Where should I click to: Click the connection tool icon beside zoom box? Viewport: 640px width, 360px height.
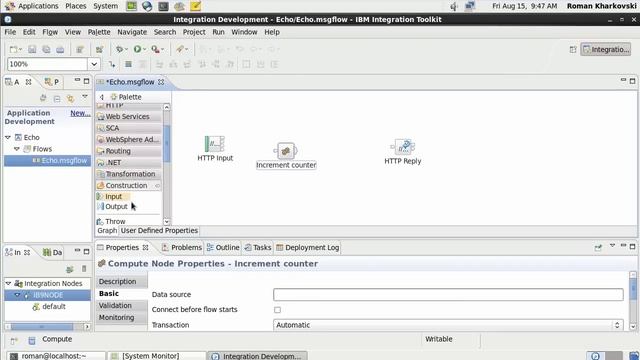click(112, 64)
